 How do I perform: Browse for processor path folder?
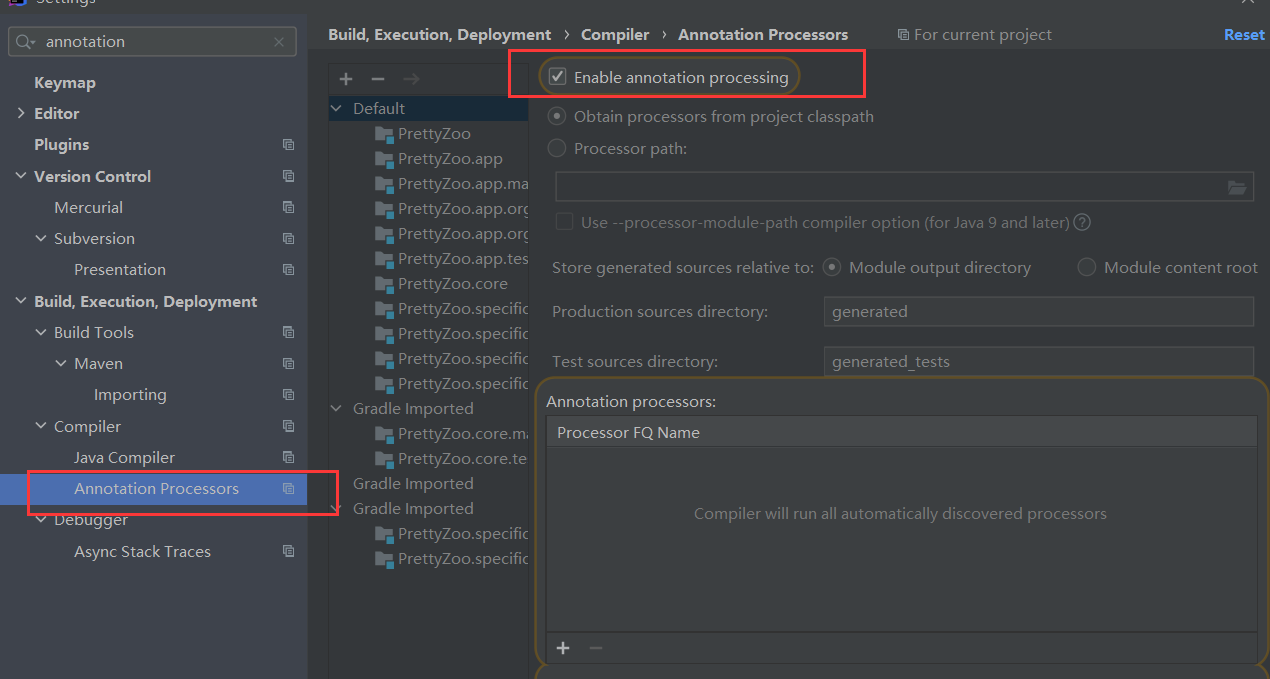1237,187
